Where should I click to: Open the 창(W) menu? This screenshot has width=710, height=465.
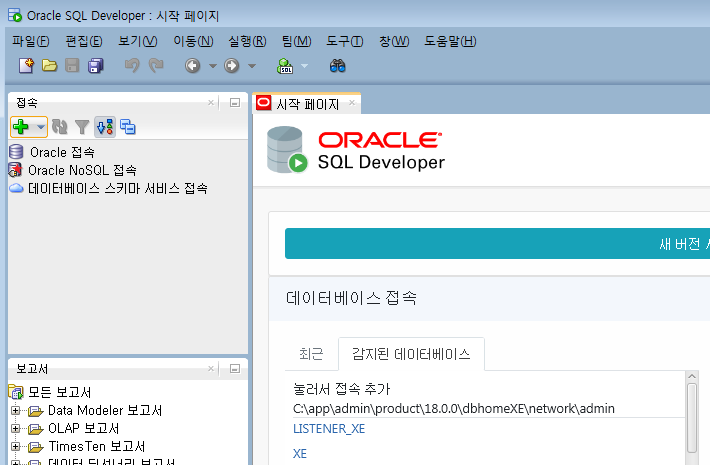click(x=394, y=41)
